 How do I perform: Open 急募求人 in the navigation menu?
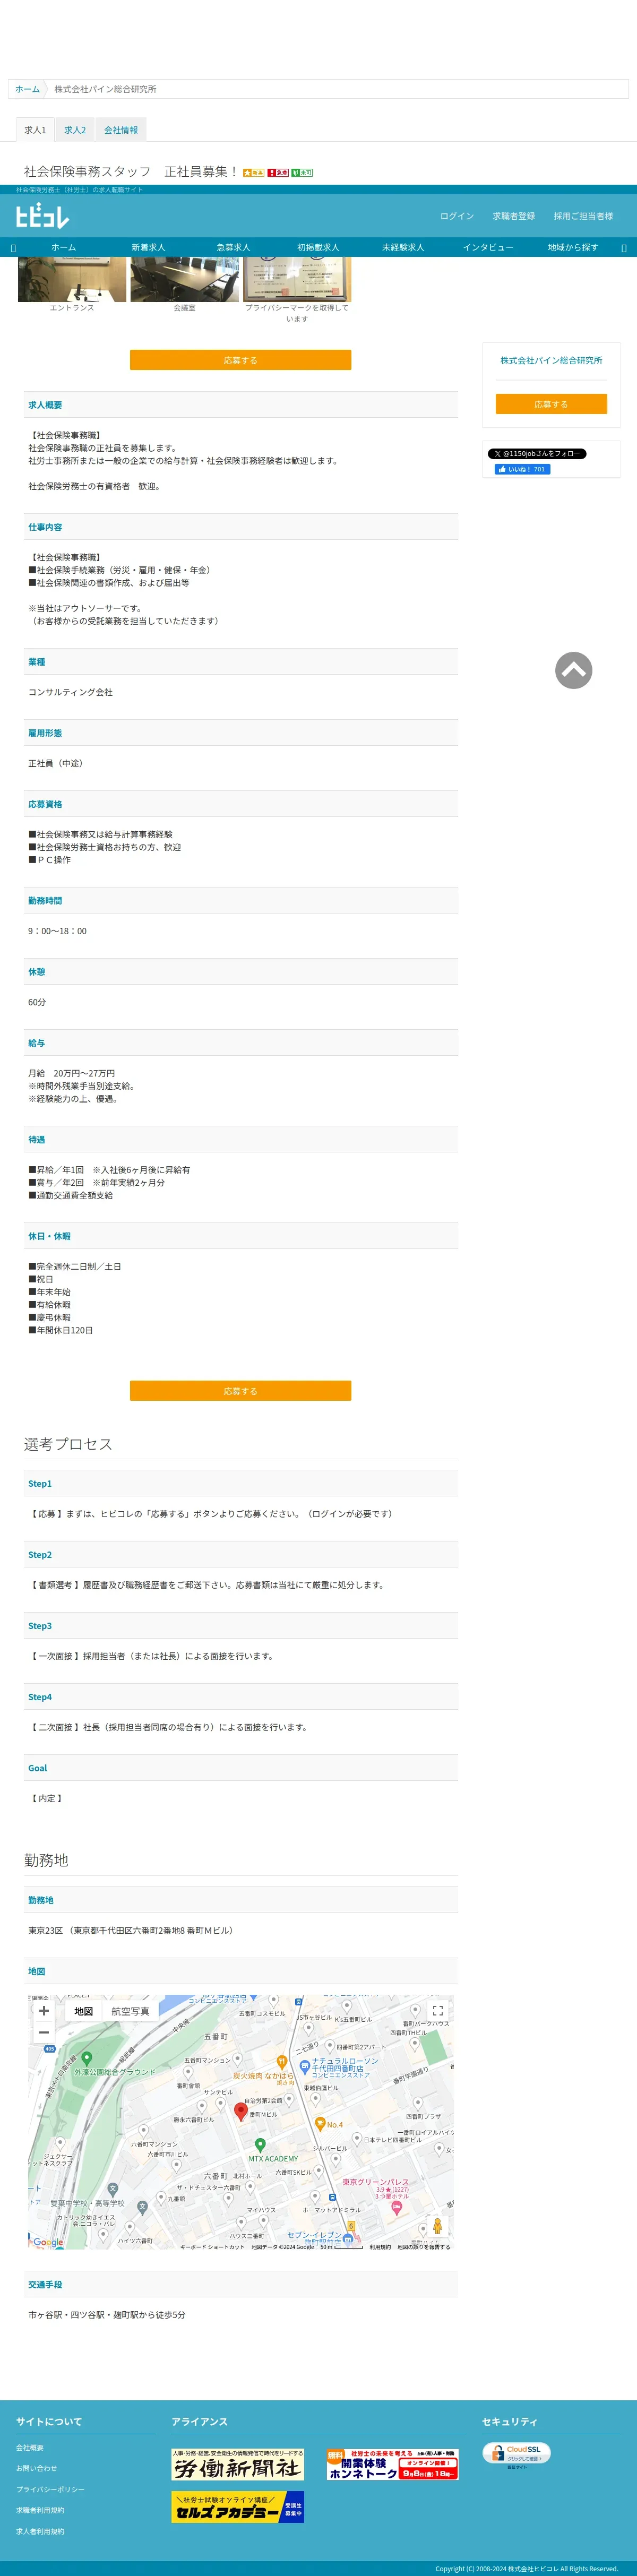[233, 247]
